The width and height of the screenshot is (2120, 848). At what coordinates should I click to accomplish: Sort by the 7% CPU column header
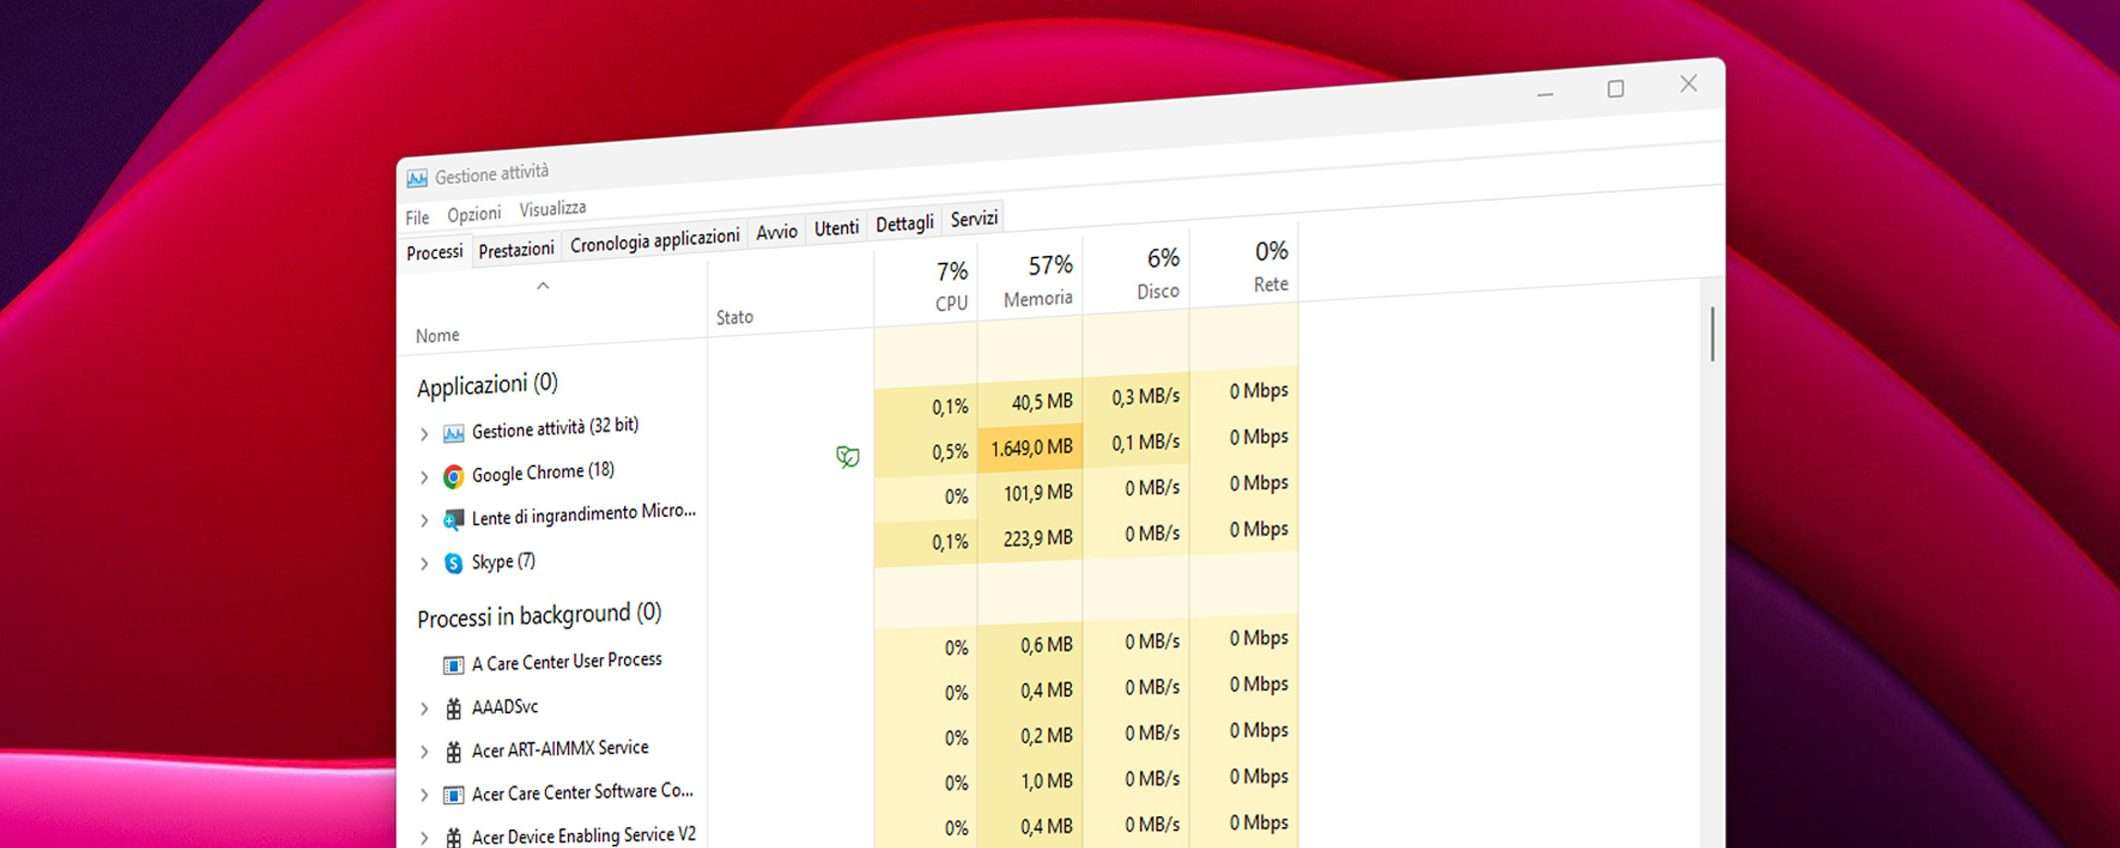(x=926, y=286)
